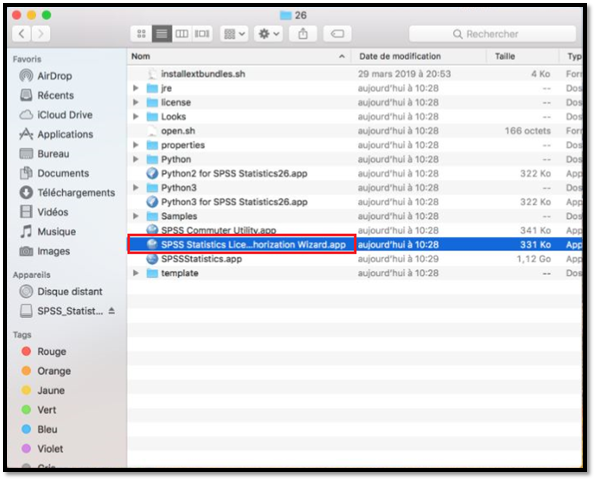Expand the properties folder
Viewport: 596px width, 481px height.
tap(136, 145)
